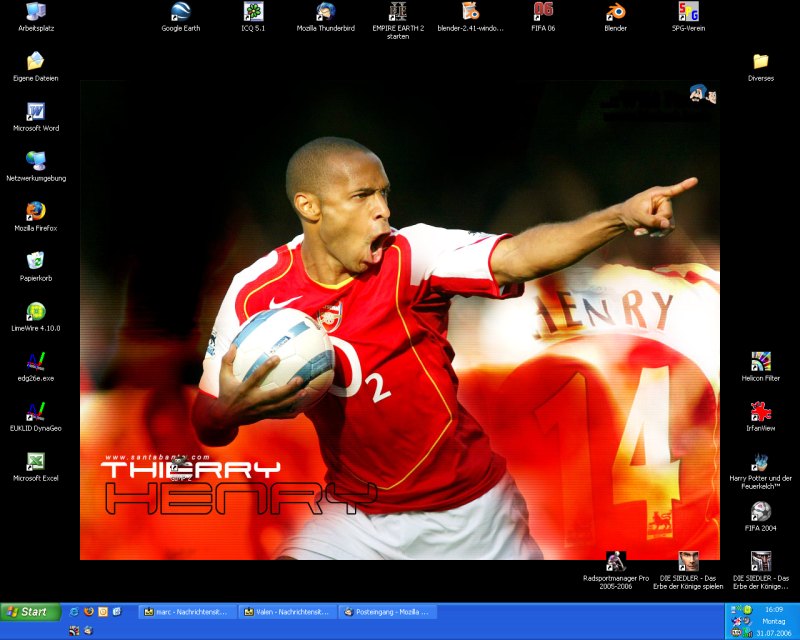Select the GIMP 2 icon over the wallpaper
The width and height of the screenshot is (800, 640).
181,469
